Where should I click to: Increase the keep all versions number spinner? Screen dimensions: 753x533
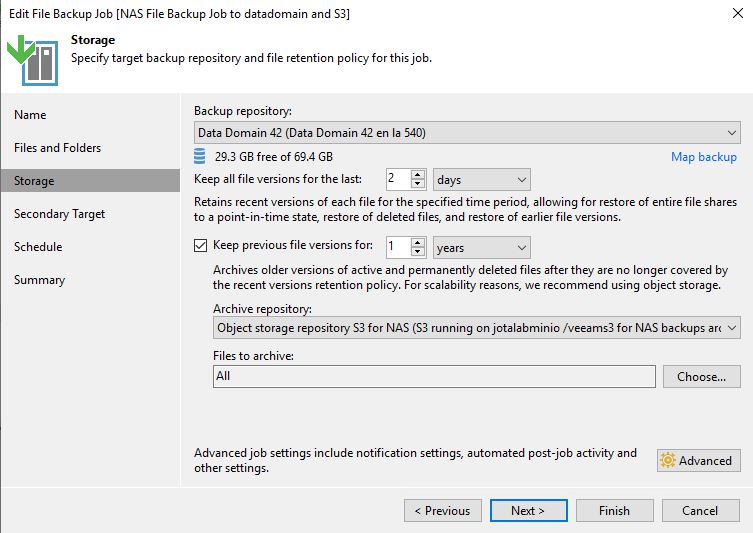tap(419, 175)
